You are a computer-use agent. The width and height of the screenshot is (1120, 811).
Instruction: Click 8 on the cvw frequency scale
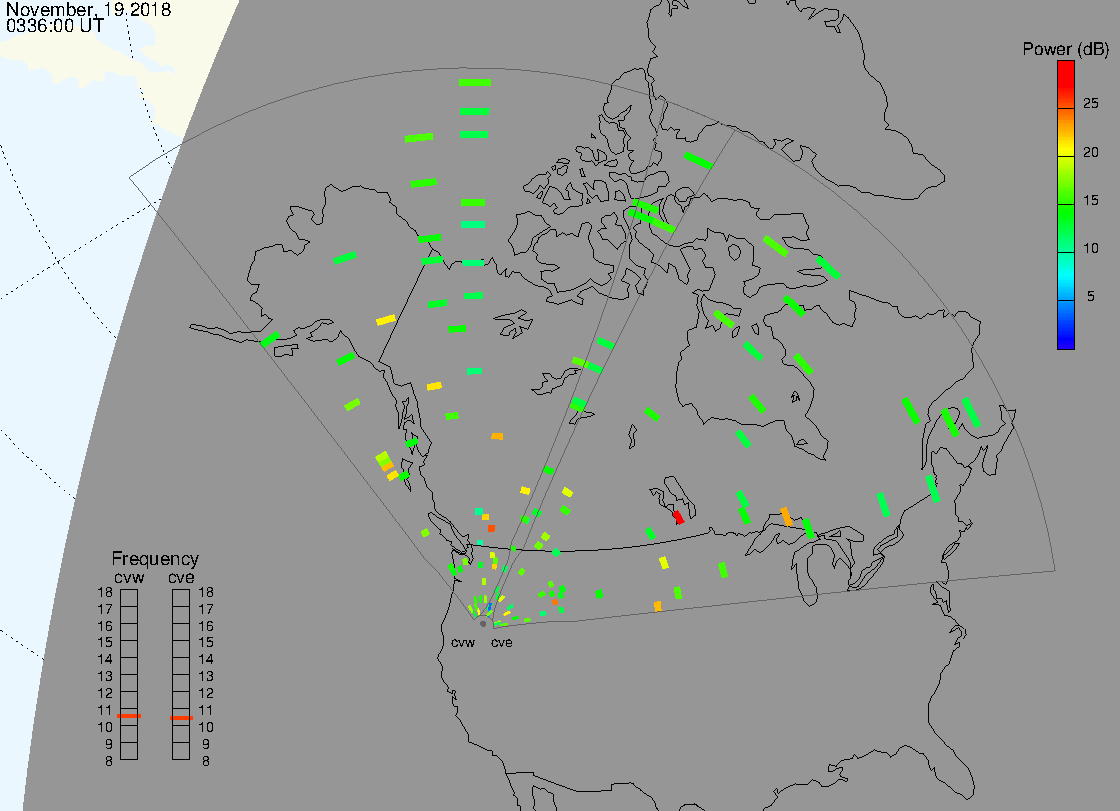[109, 761]
